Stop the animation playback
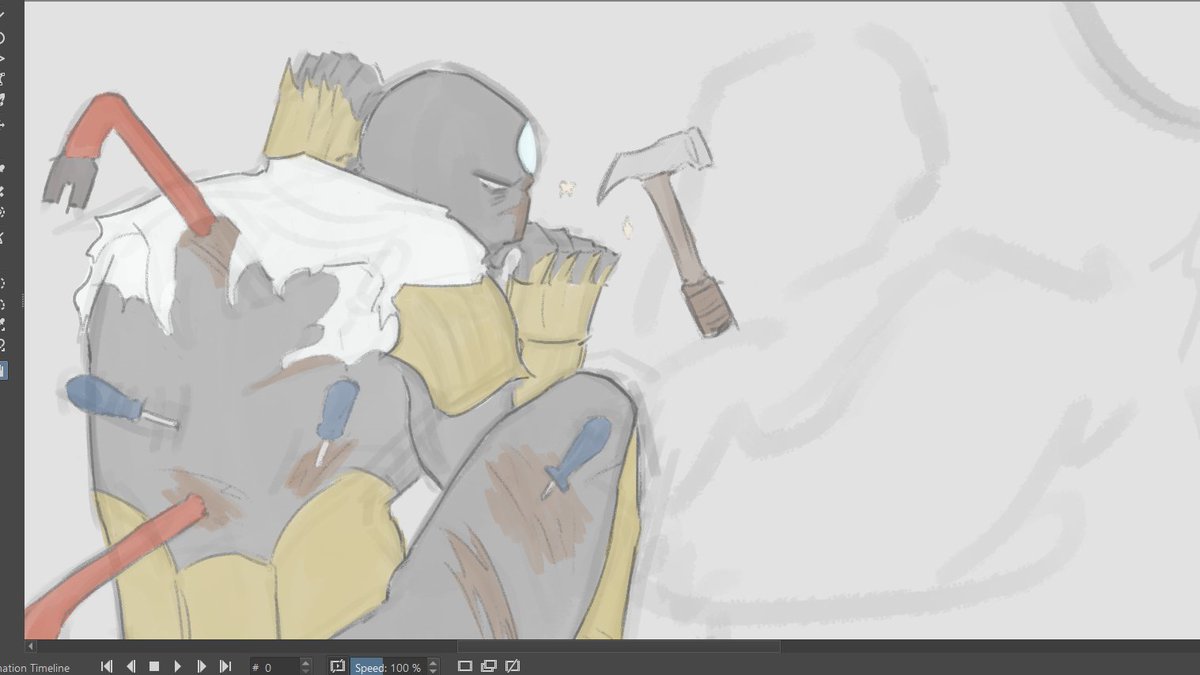Screen dimensions: 1200x675 [x=154, y=666]
